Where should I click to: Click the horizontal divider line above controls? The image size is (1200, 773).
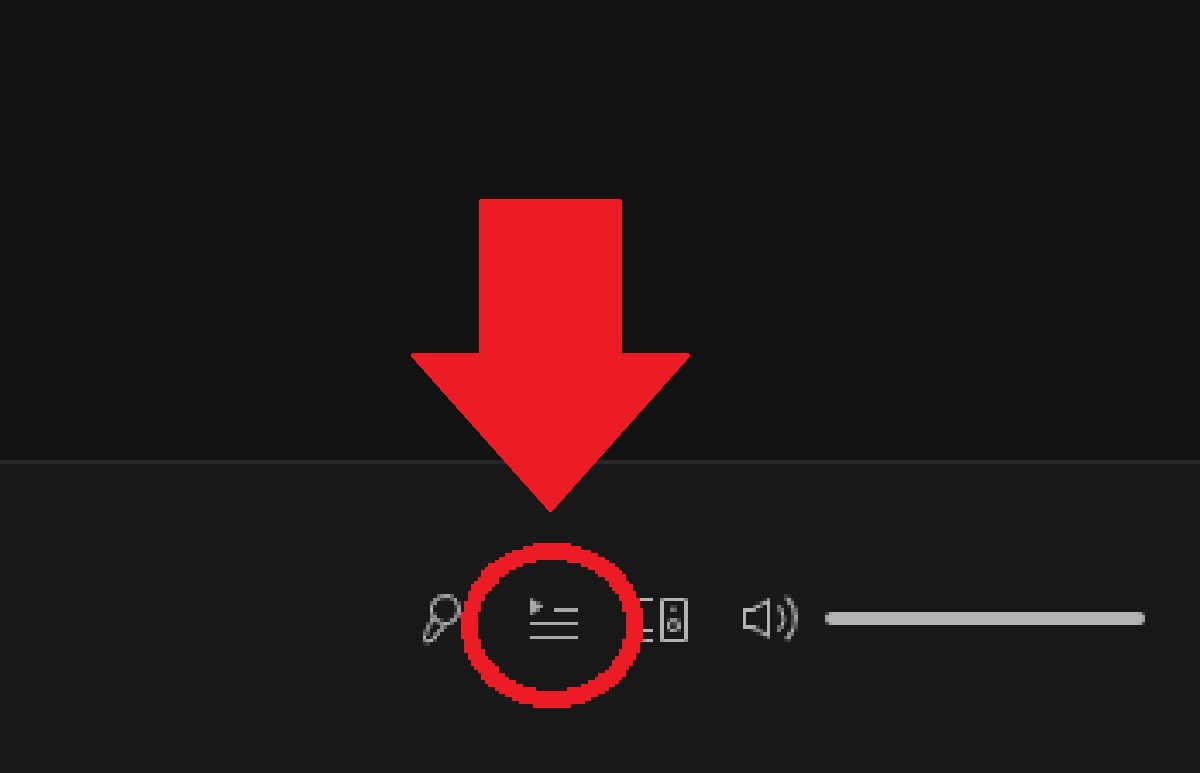(x=600, y=462)
